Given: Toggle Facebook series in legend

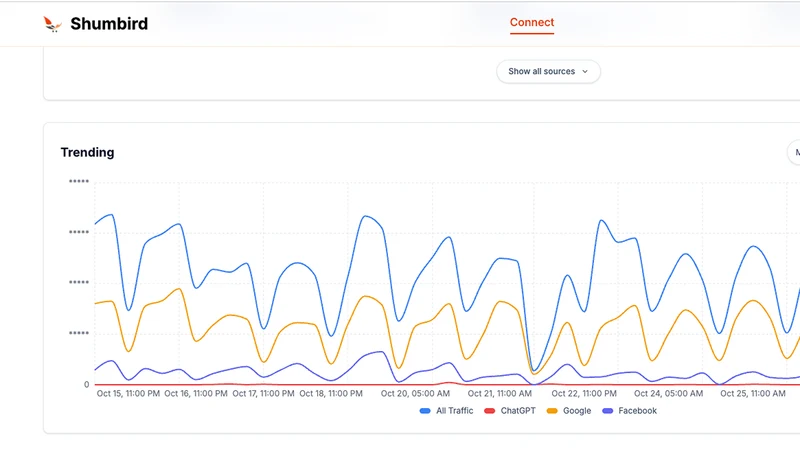Looking at the screenshot, I should click(629, 411).
